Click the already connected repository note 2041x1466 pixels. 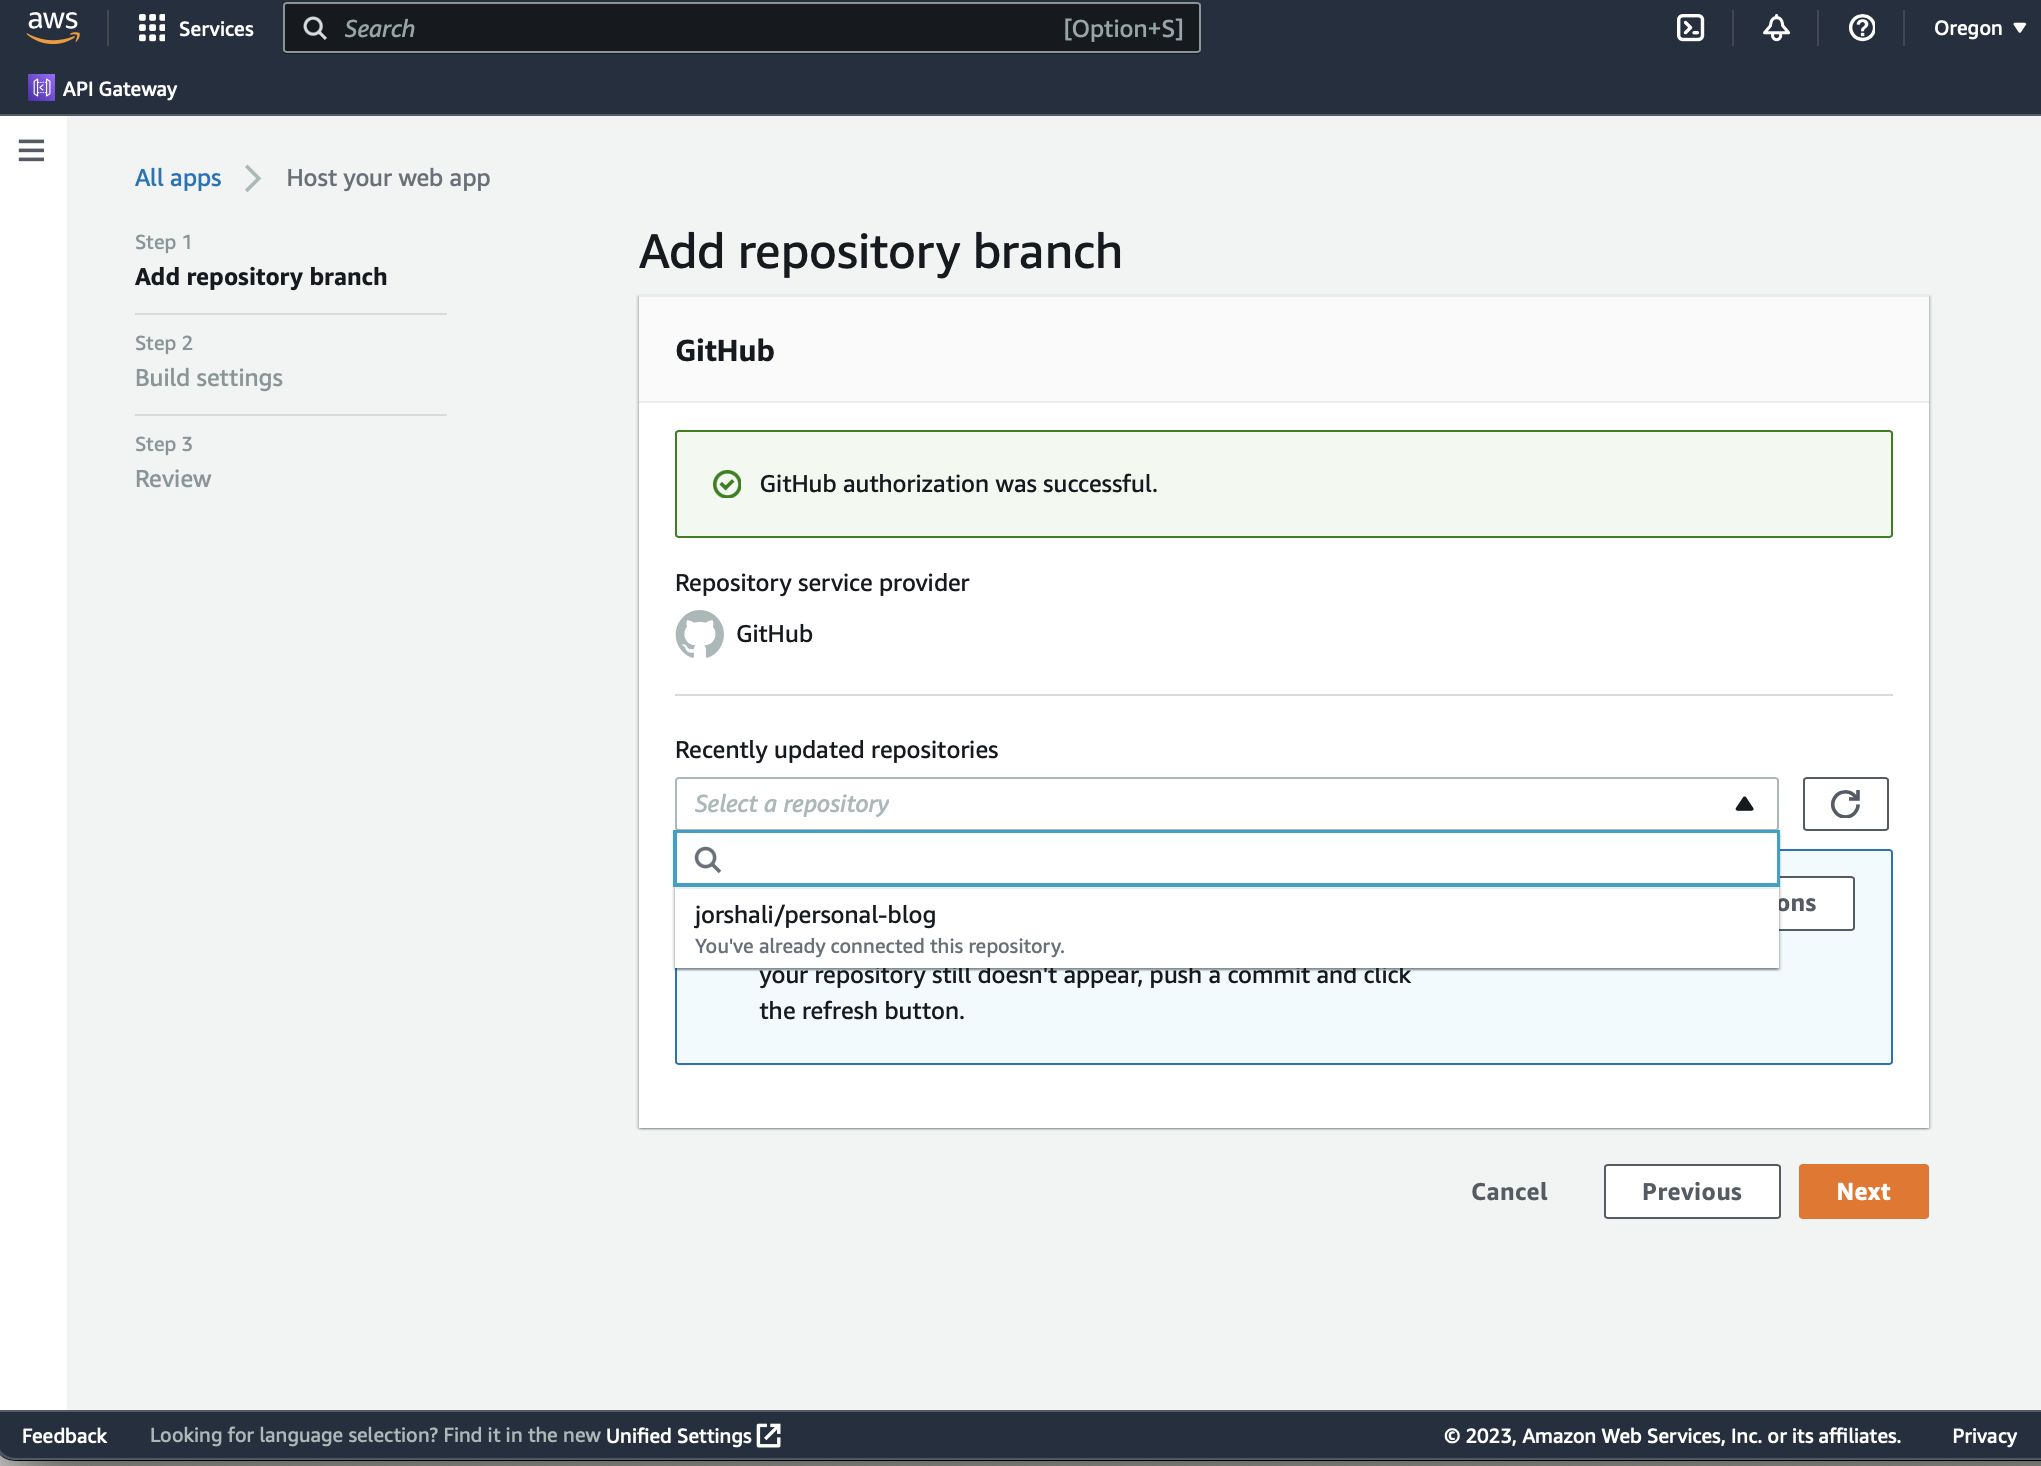pyautogui.click(x=879, y=946)
